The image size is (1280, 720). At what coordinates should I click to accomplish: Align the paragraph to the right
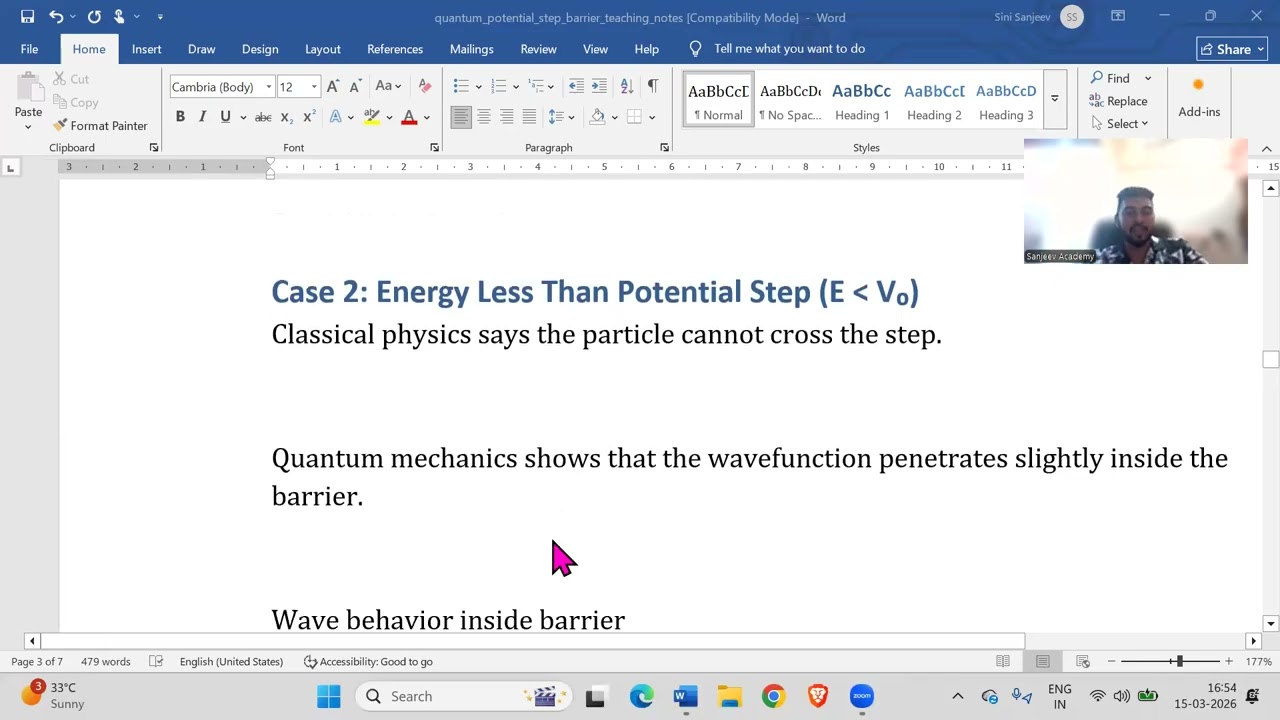tap(507, 117)
